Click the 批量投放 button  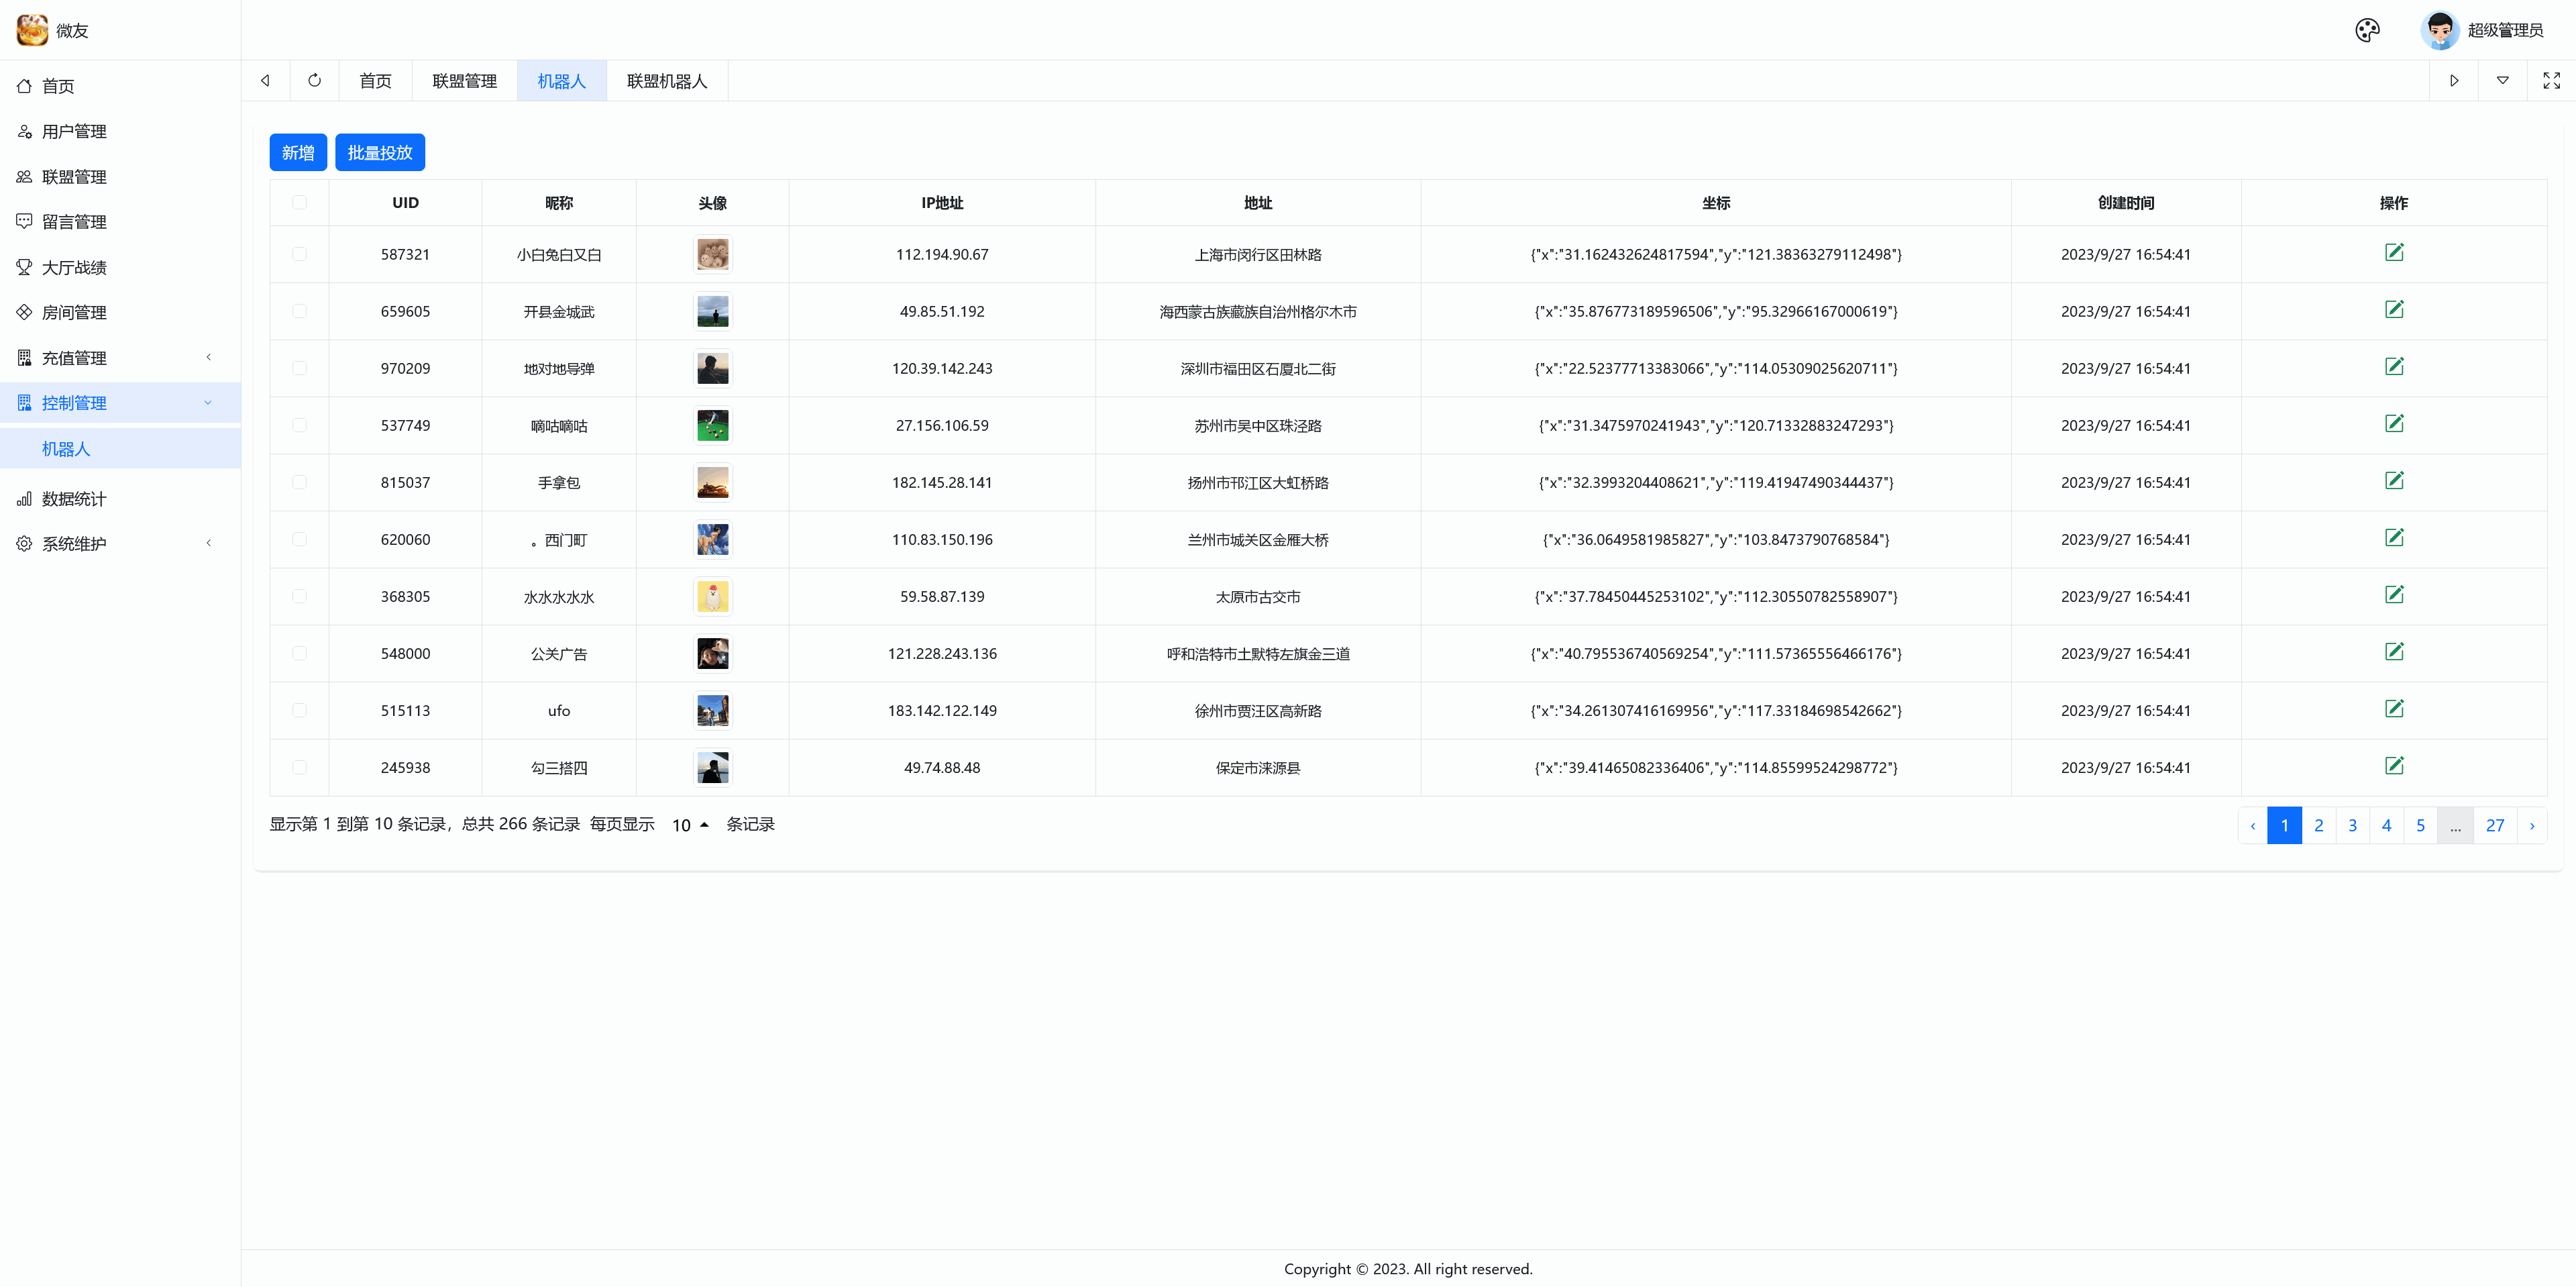tap(380, 152)
